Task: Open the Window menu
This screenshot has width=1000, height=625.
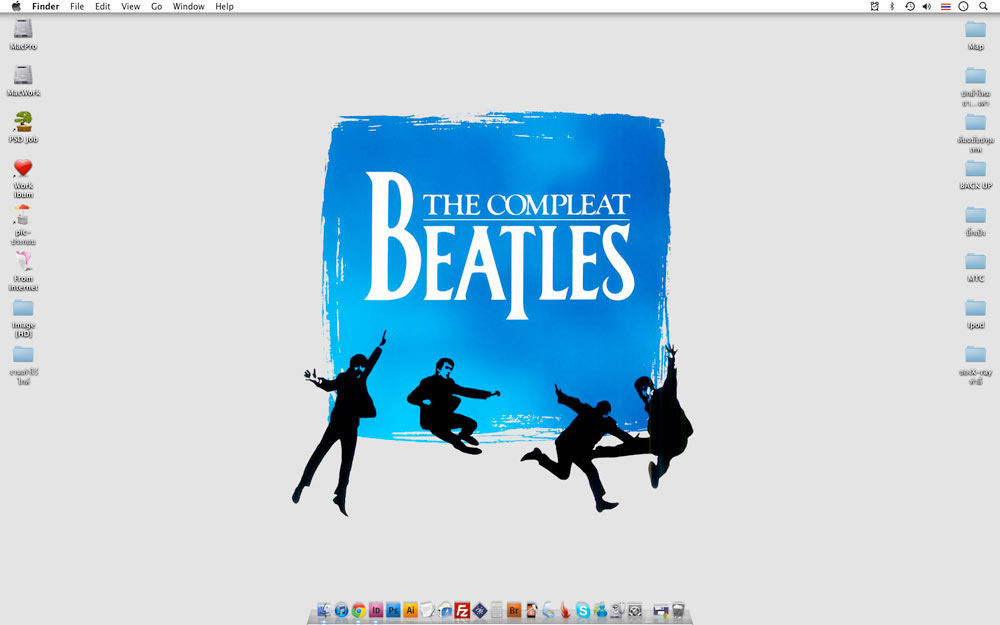Action: [189, 6]
